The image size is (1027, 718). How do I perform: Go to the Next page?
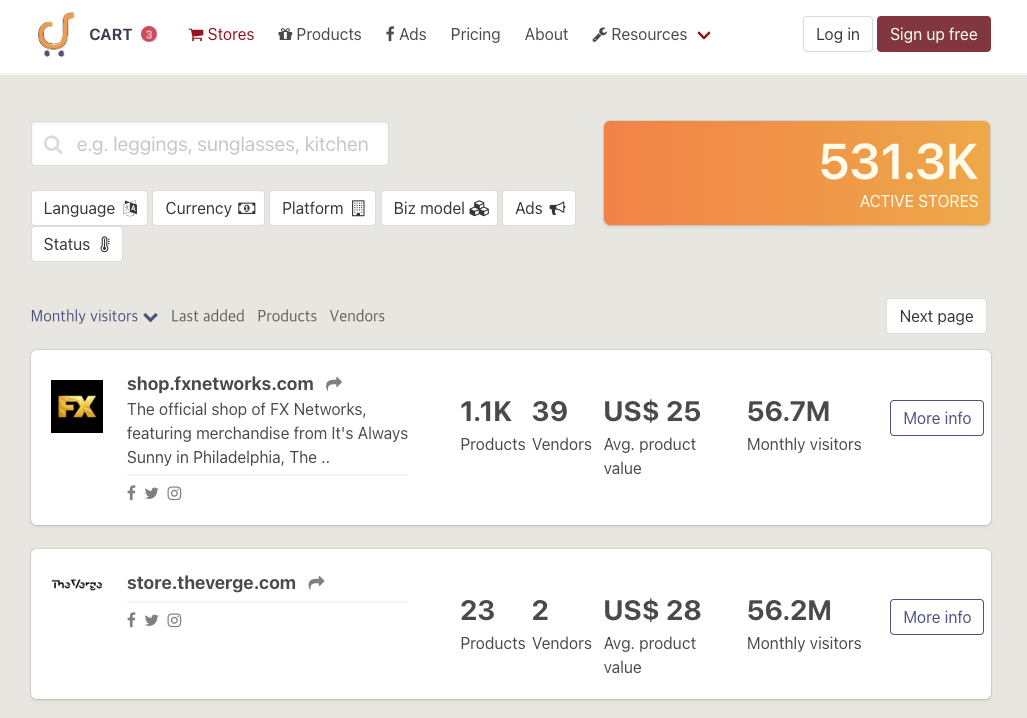[936, 316]
